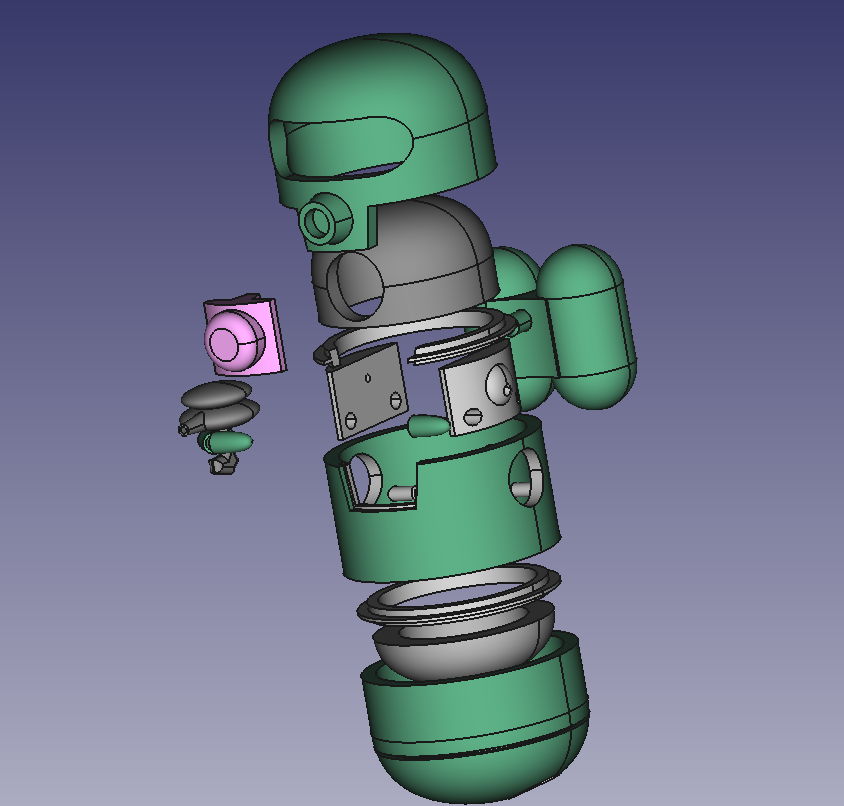The height and width of the screenshot is (806, 844).
Task: Click the round port on the green helmet
Action: 324,219
